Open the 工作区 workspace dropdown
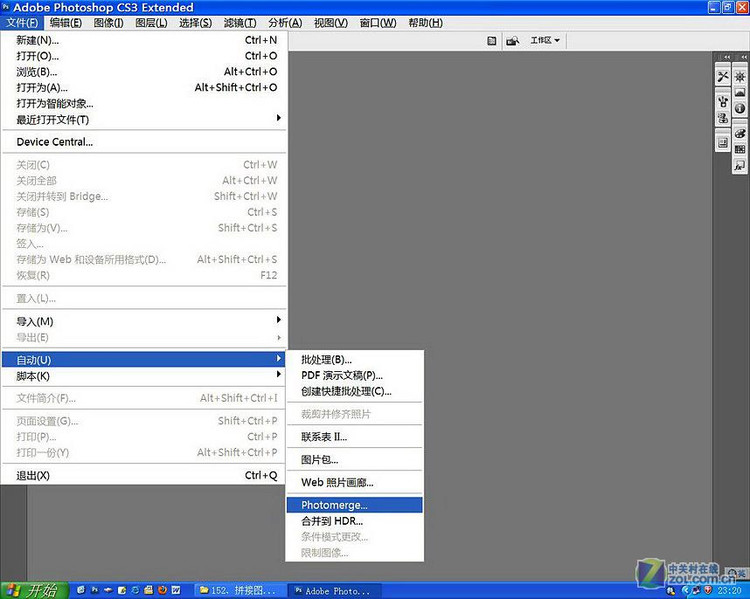 pos(545,41)
